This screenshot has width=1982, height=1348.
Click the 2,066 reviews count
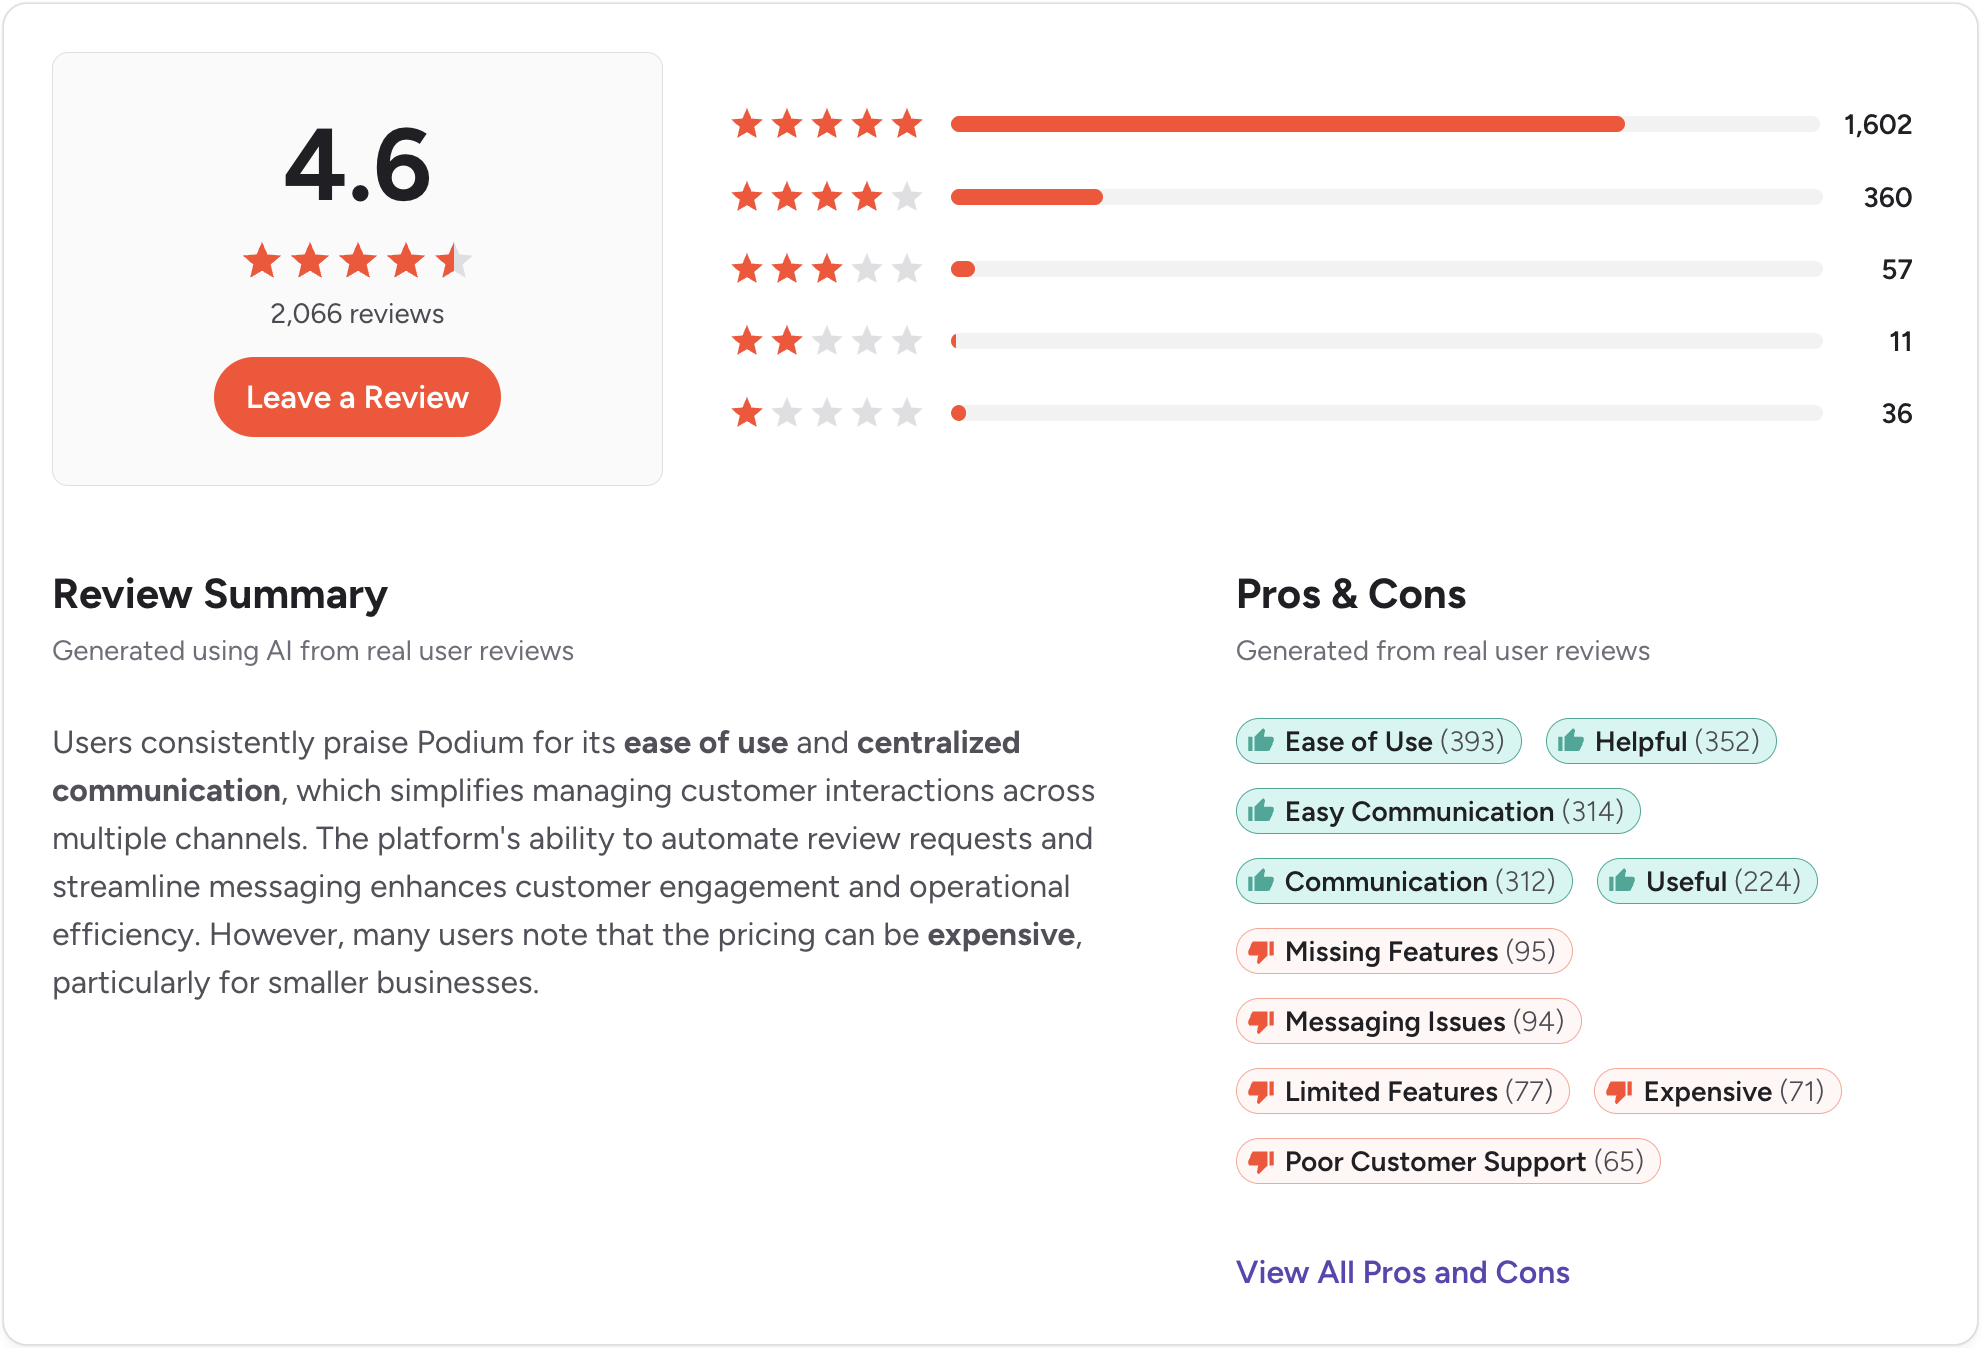356,313
